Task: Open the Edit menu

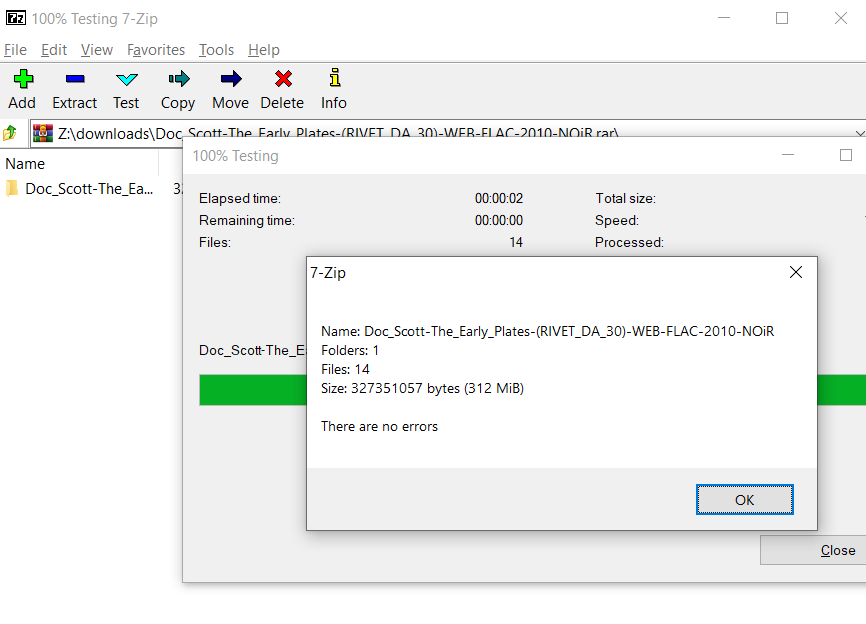Action: click(54, 50)
